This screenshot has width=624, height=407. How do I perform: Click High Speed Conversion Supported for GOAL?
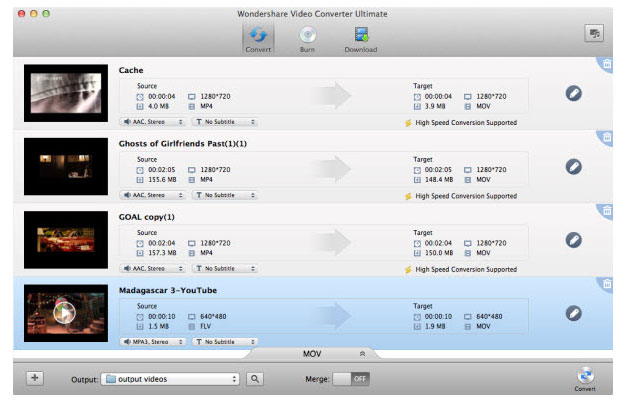tap(466, 269)
